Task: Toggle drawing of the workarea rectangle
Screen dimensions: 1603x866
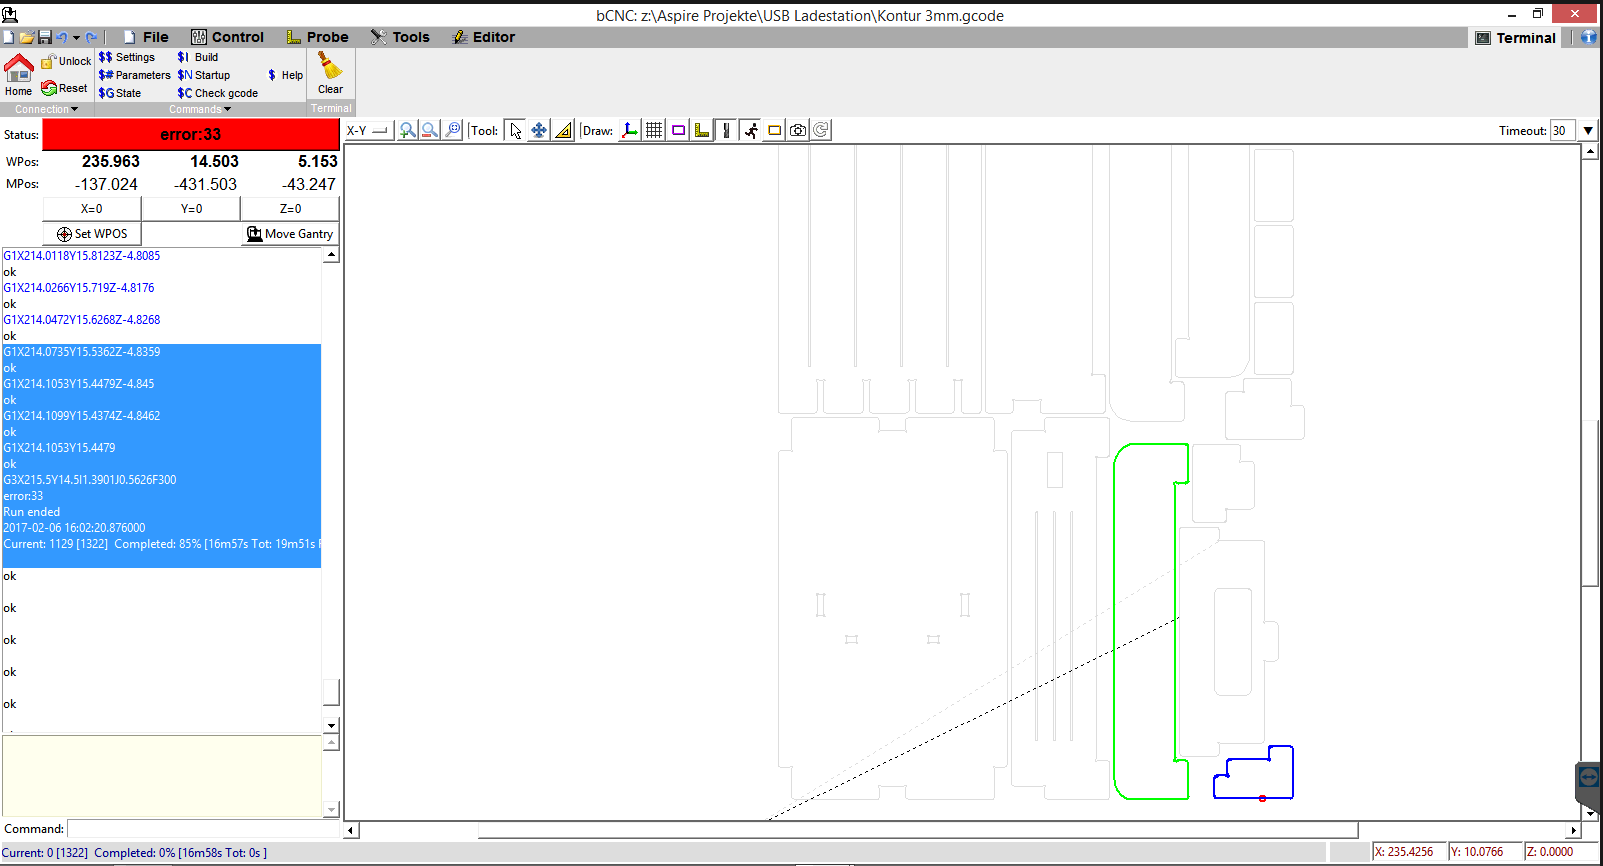Action: (774, 130)
